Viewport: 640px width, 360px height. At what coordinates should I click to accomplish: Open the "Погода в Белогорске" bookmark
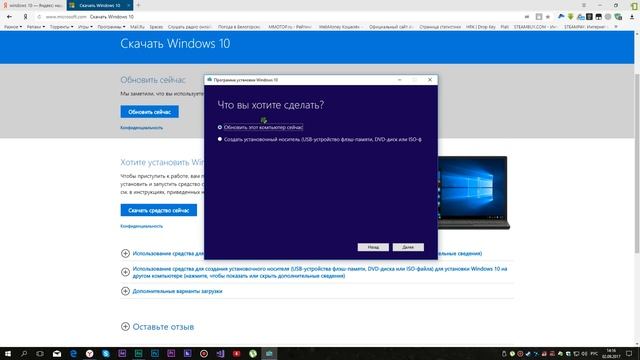239,27
